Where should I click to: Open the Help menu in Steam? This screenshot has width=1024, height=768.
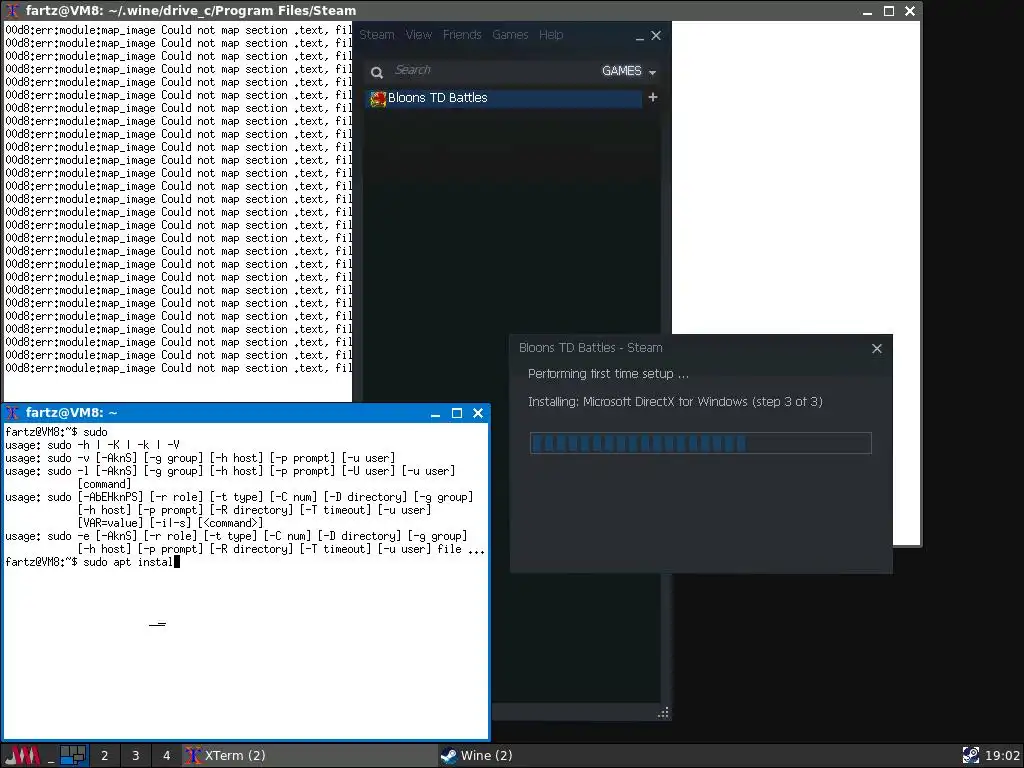point(551,35)
